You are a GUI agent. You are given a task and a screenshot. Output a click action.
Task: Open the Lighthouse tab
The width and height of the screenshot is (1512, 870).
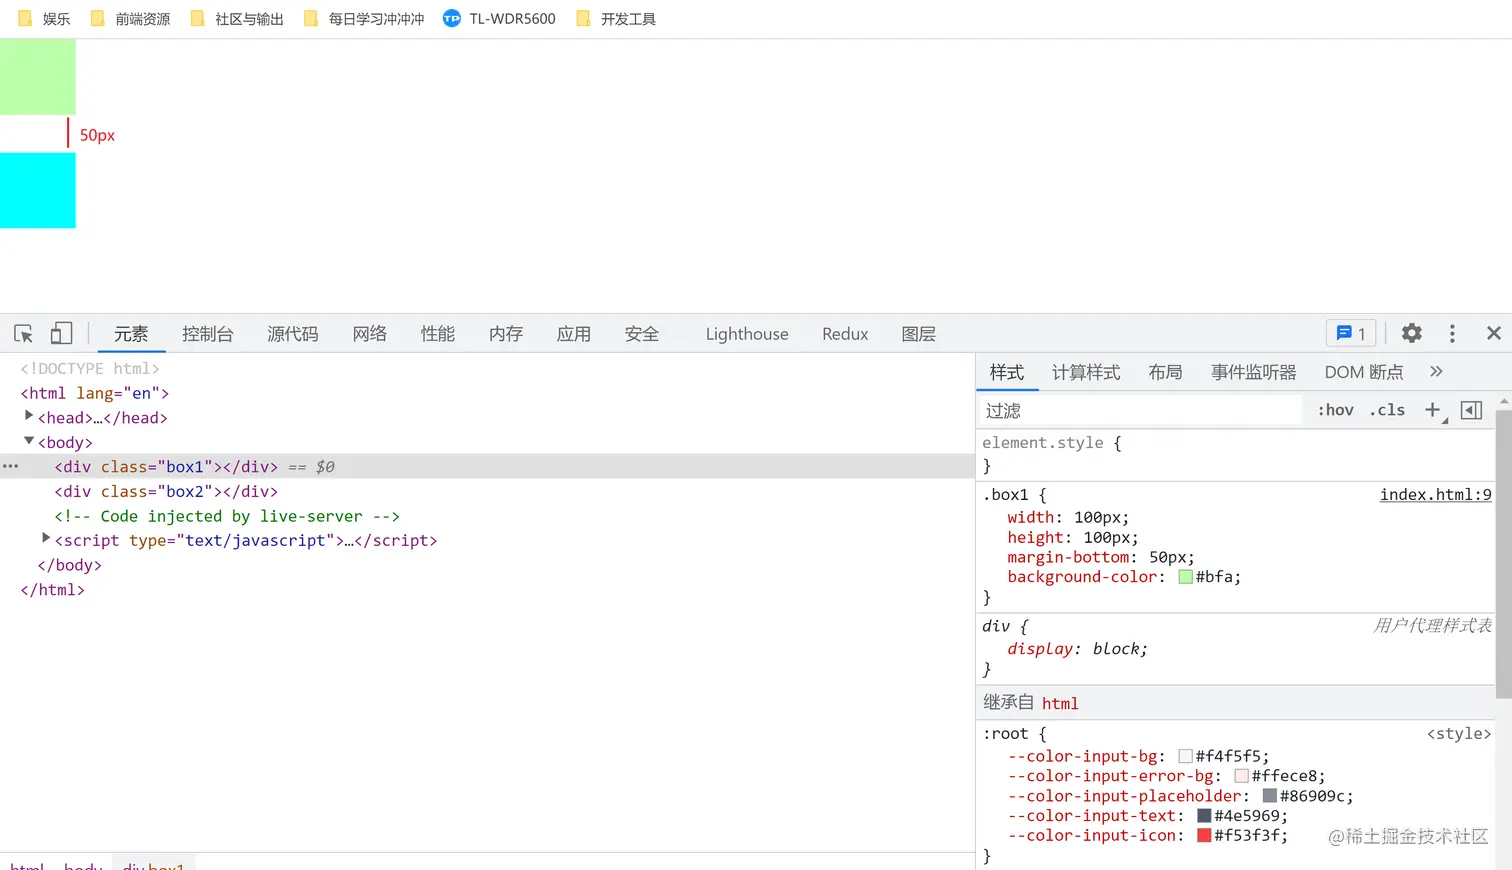pyautogui.click(x=747, y=334)
